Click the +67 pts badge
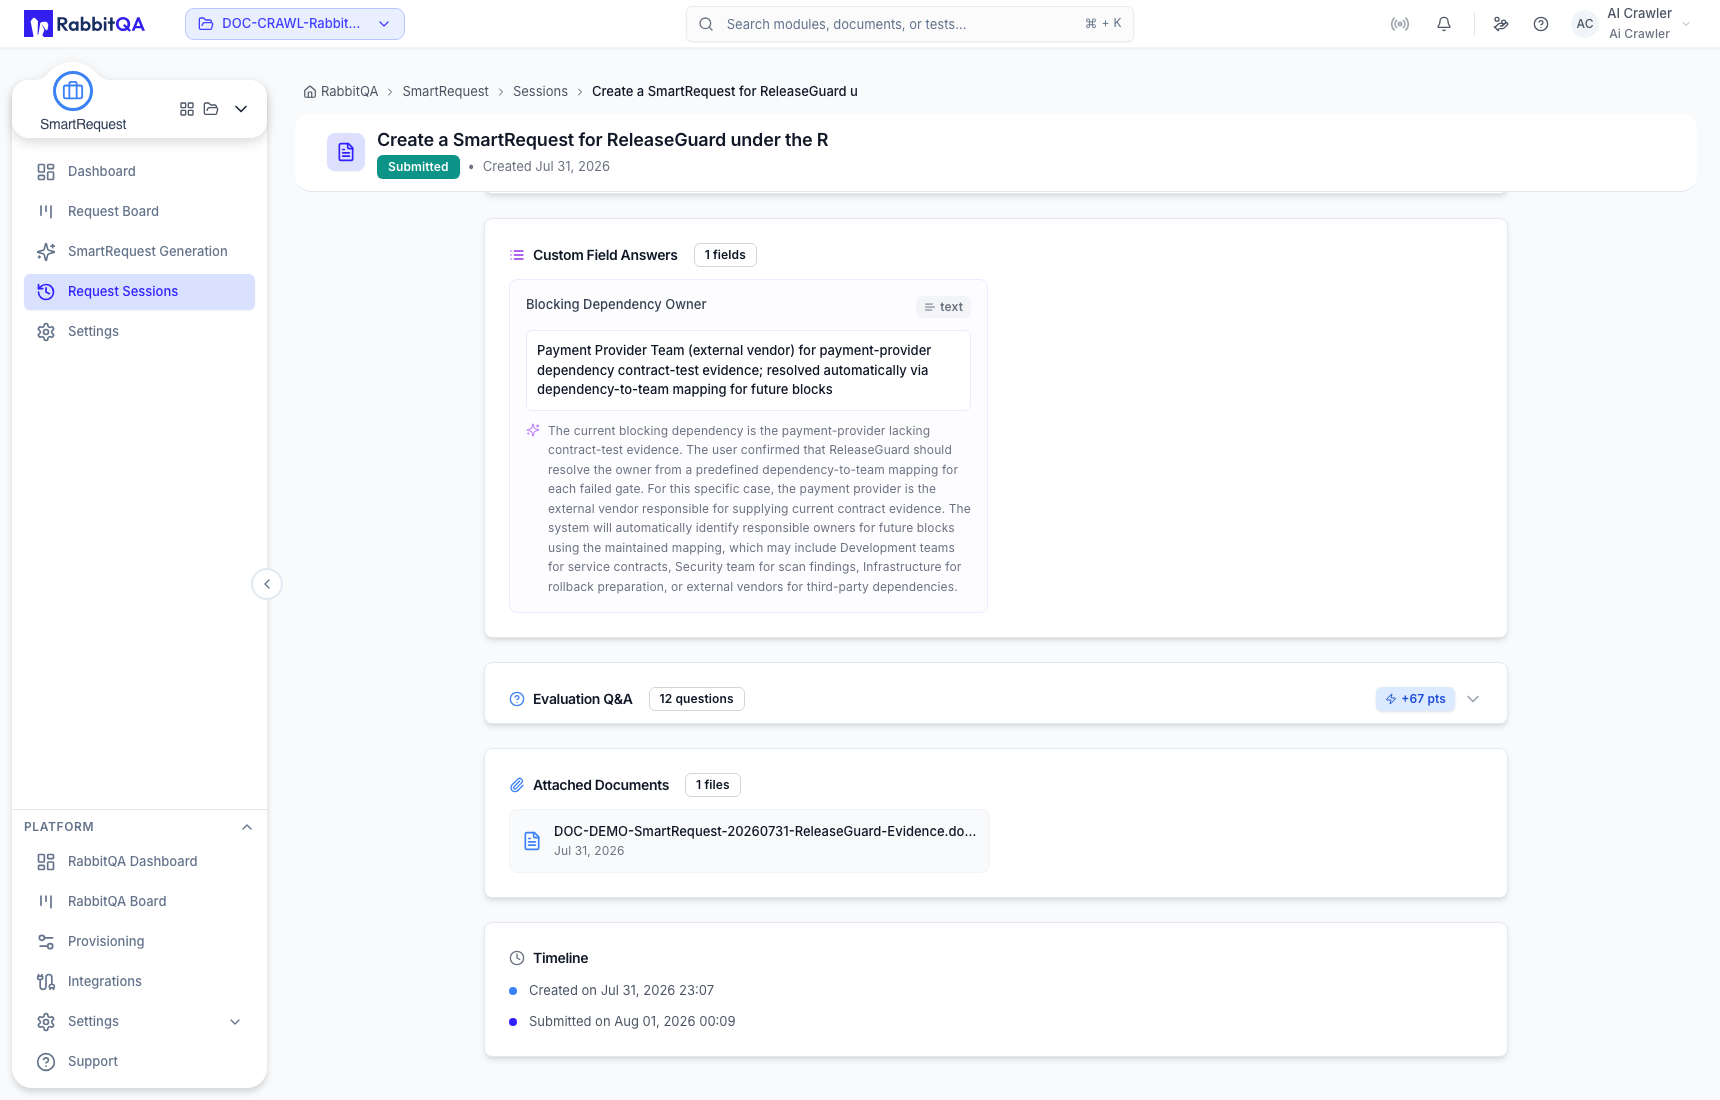Screen dimensions: 1720x1100 point(1415,699)
